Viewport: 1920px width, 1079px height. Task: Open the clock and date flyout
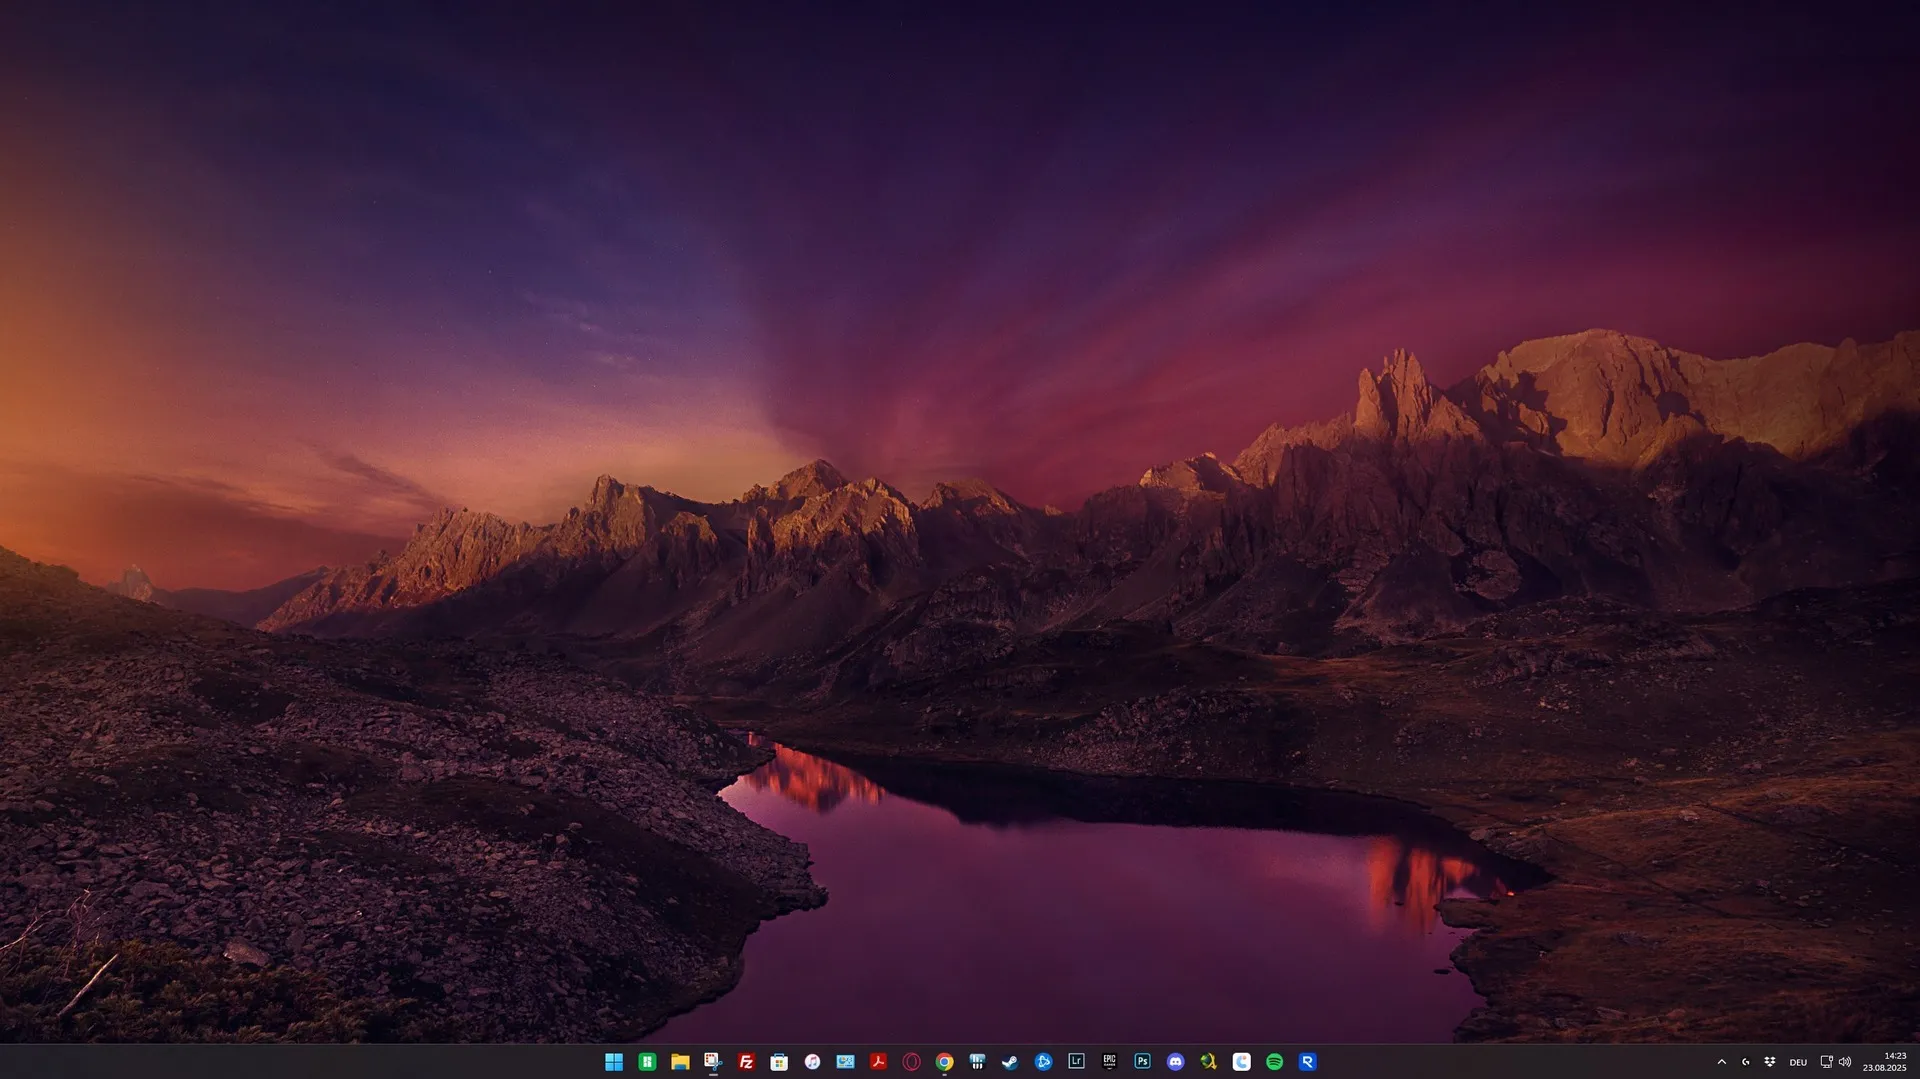(1884, 1062)
